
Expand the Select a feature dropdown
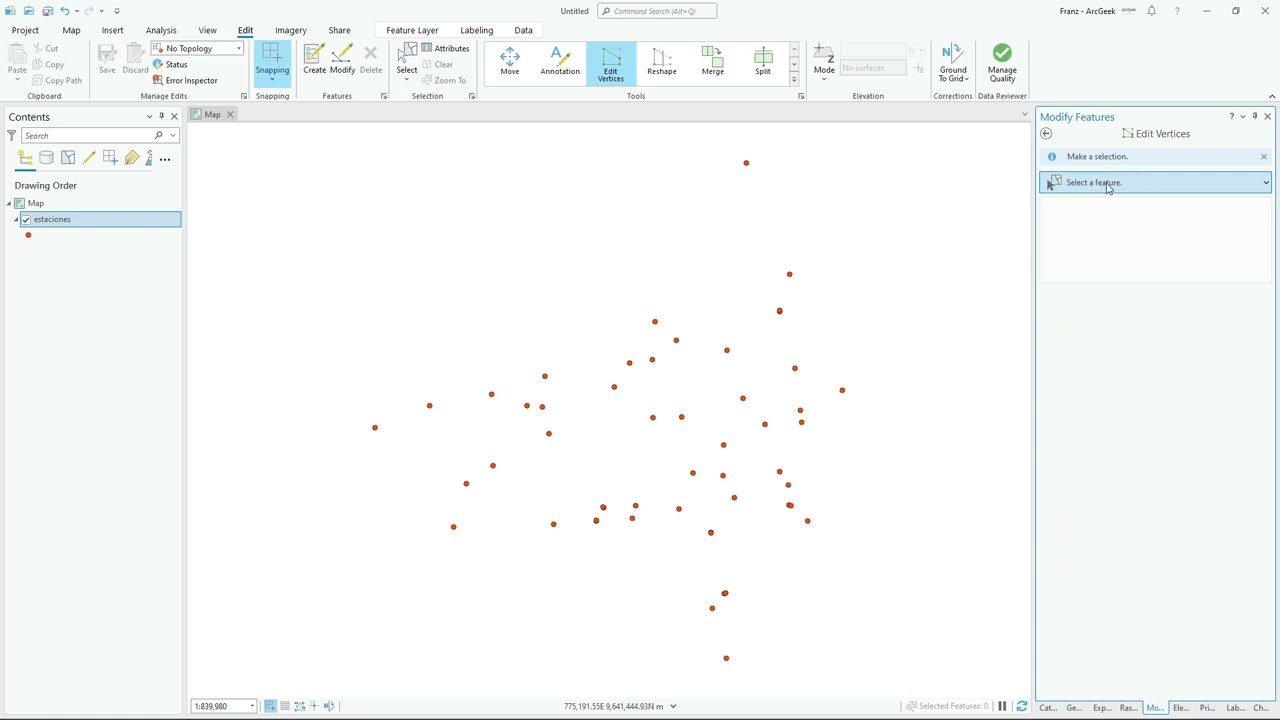1266,183
